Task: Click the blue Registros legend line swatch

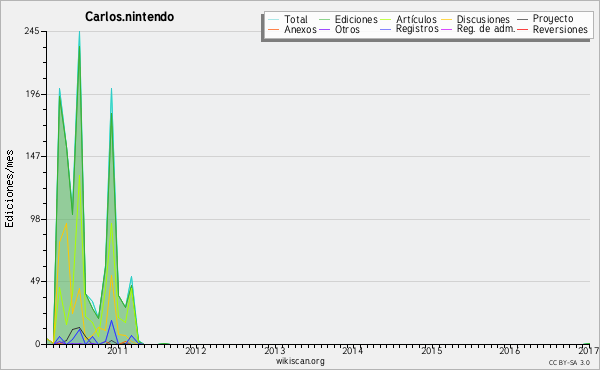Action: [386, 29]
